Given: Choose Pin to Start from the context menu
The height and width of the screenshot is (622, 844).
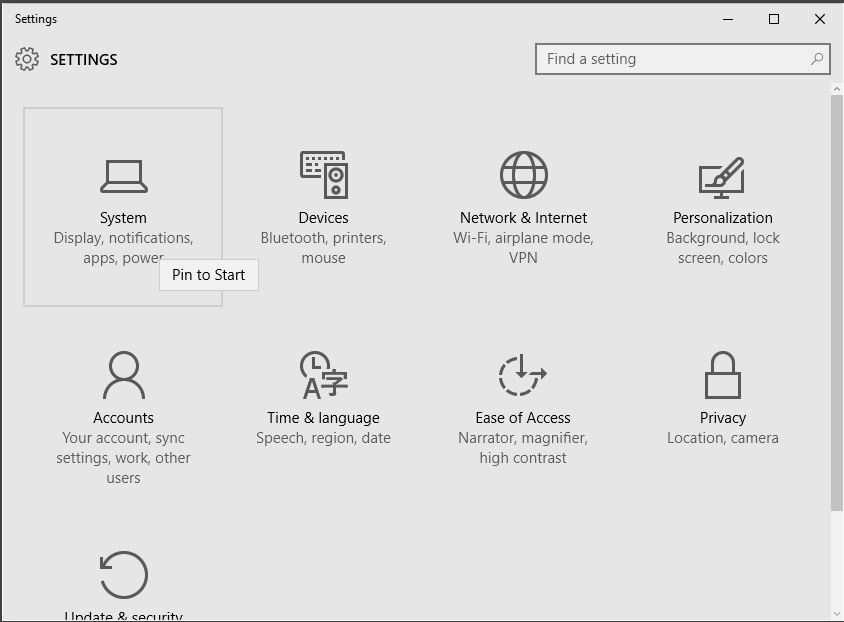Looking at the screenshot, I should (209, 275).
